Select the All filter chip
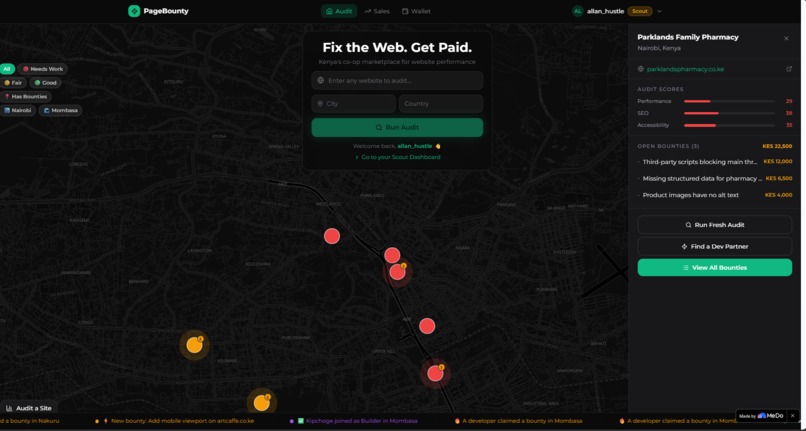This screenshot has width=806, height=431. click(7, 69)
